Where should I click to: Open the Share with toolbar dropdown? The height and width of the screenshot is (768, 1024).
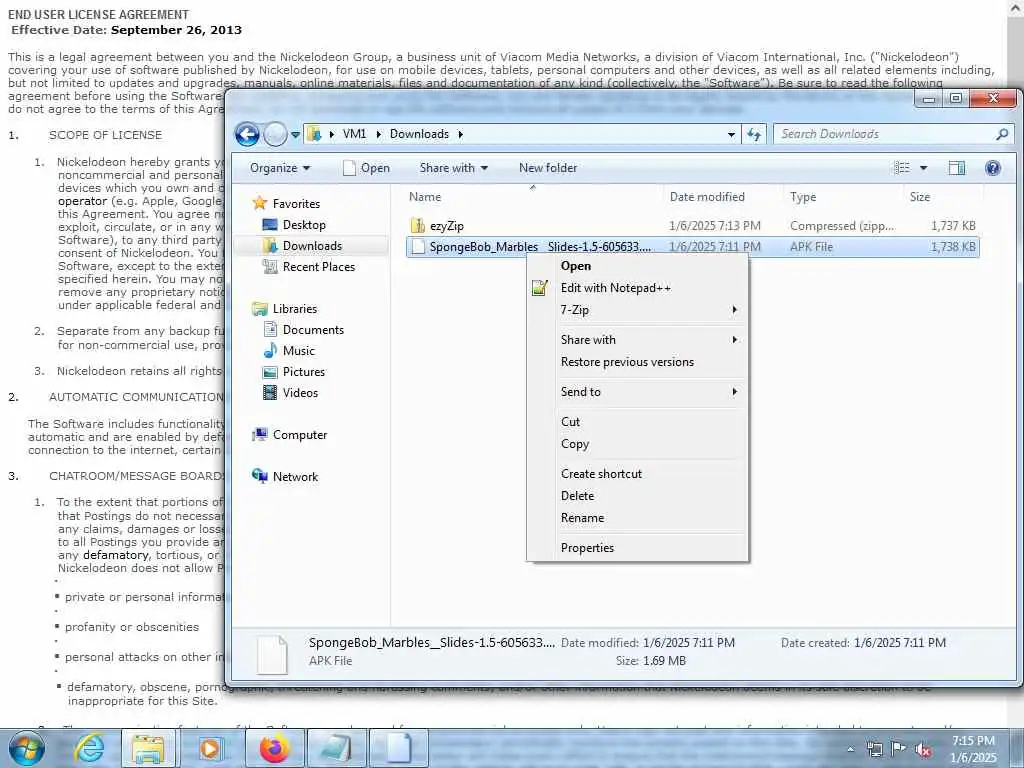pos(453,168)
